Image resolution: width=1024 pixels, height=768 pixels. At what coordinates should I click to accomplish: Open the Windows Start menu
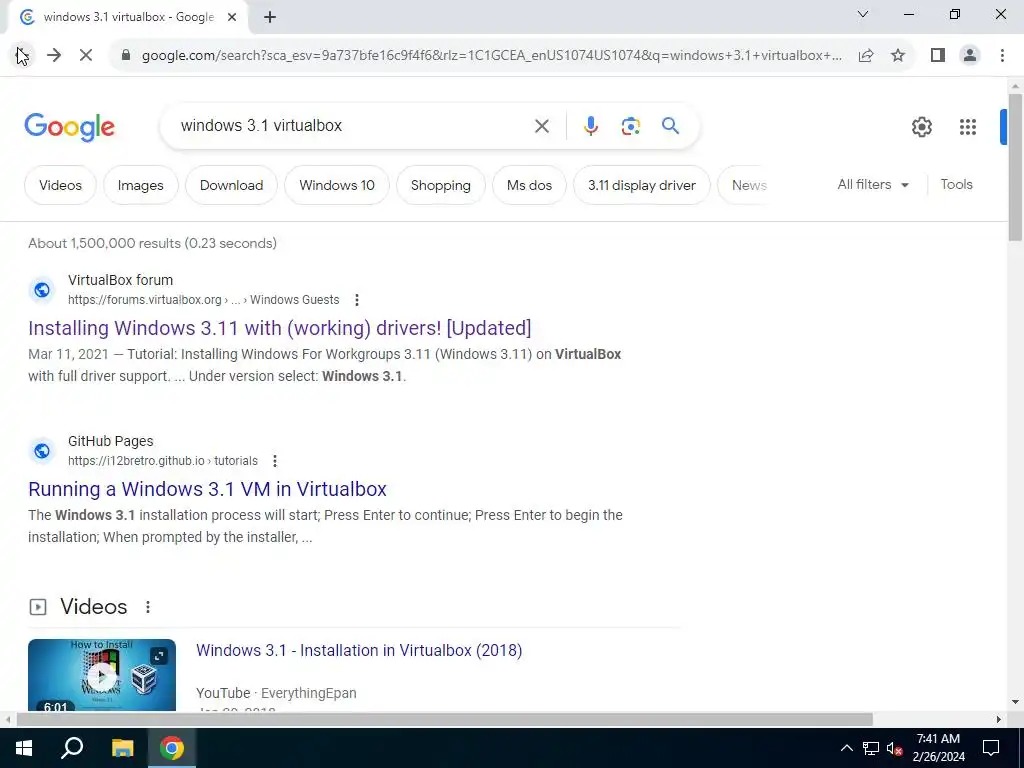coord(24,748)
